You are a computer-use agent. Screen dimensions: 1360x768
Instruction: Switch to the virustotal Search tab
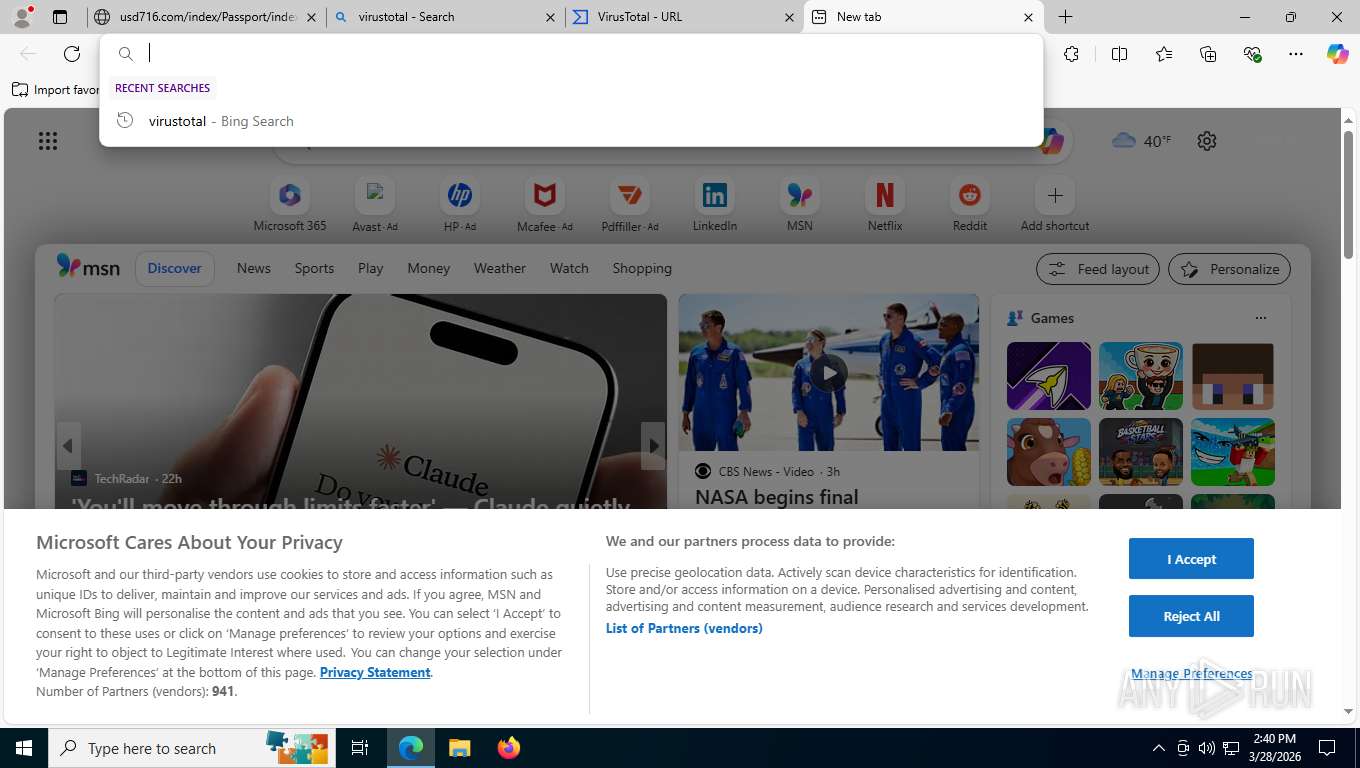click(x=445, y=17)
